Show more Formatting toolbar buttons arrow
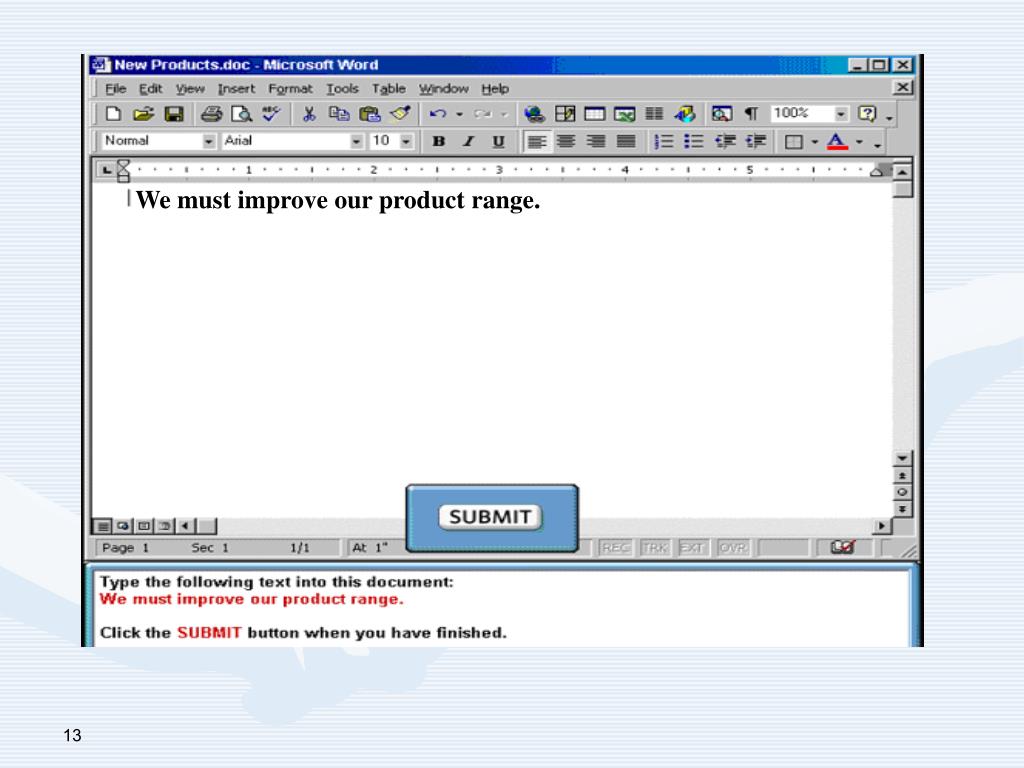This screenshot has width=1024, height=768. 878,144
